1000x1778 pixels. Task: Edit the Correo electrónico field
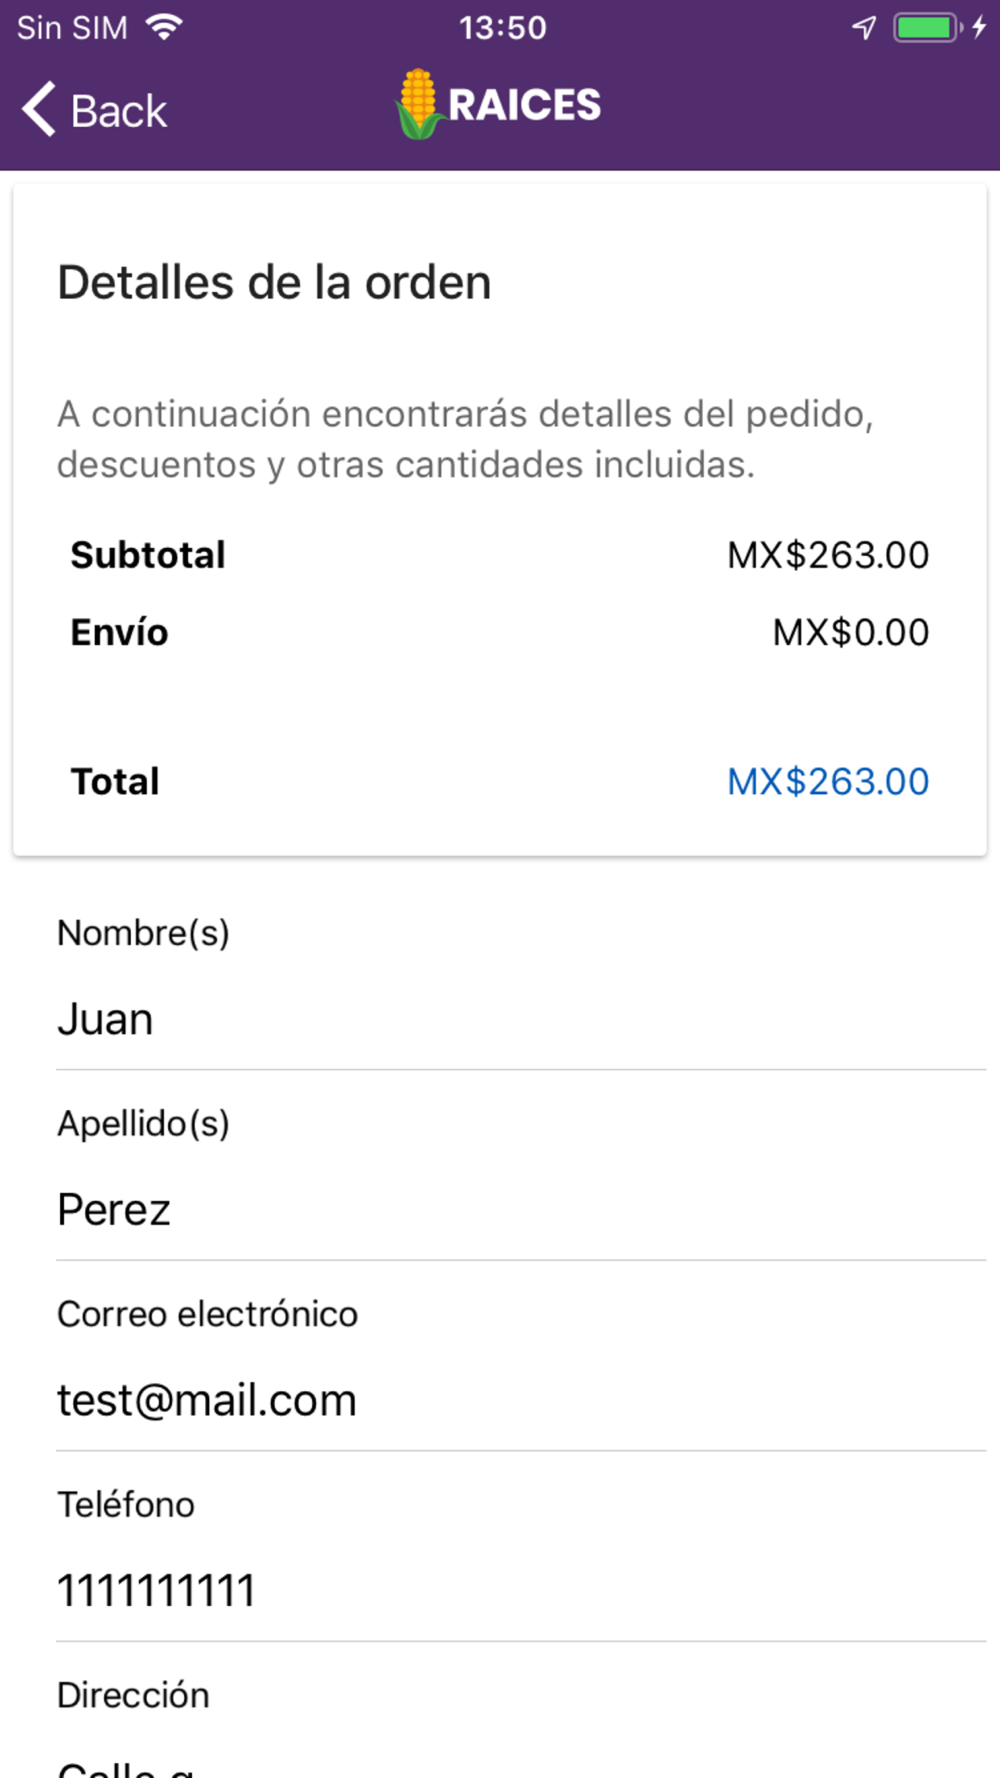[520, 1400]
